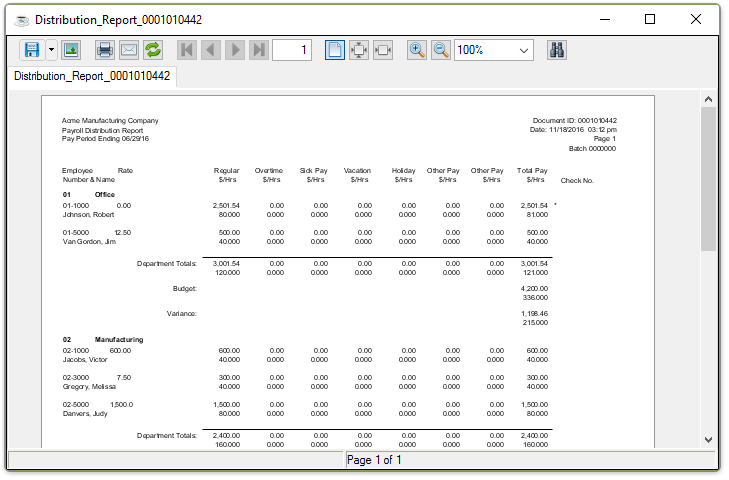Go to the first page
Screen dimensions: 729x480
tap(187, 50)
